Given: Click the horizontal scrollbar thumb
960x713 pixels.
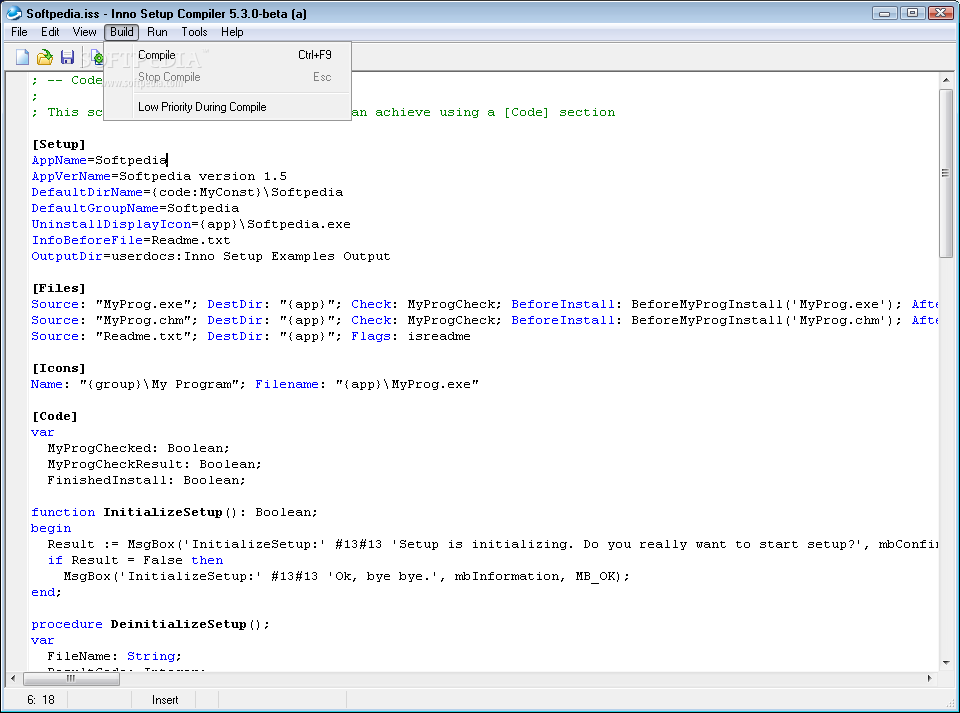Looking at the screenshot, I should tap(71, 678).
